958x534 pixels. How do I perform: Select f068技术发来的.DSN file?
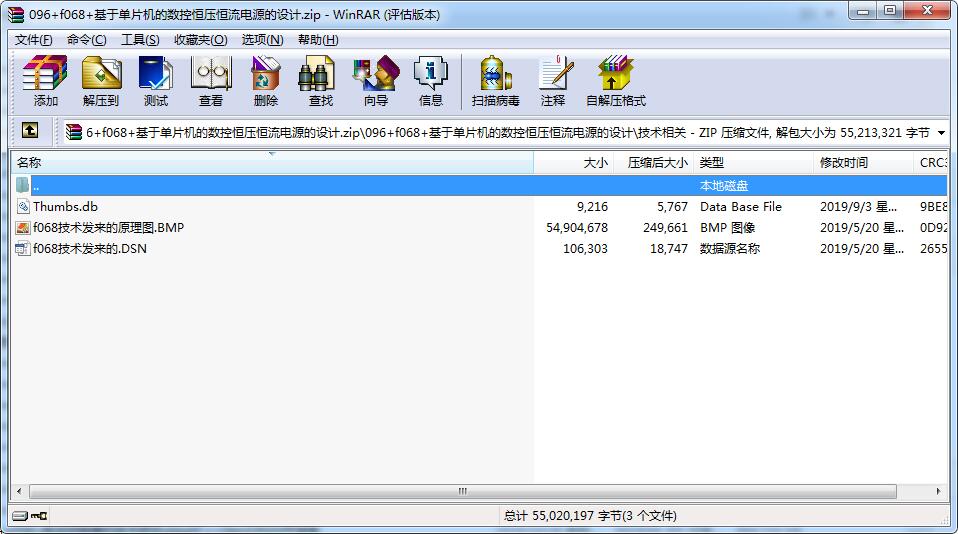90,248
